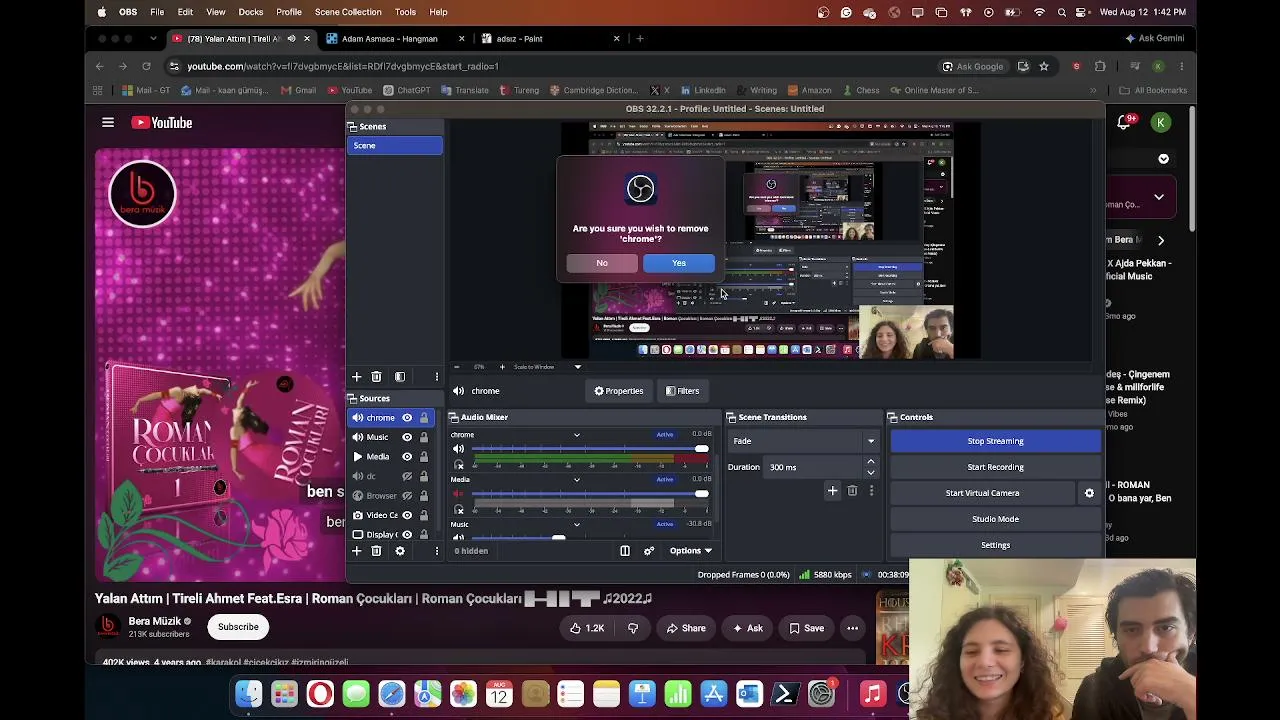
Task: Open source properties gear in Sources toolbar
Action: [400, 551]
